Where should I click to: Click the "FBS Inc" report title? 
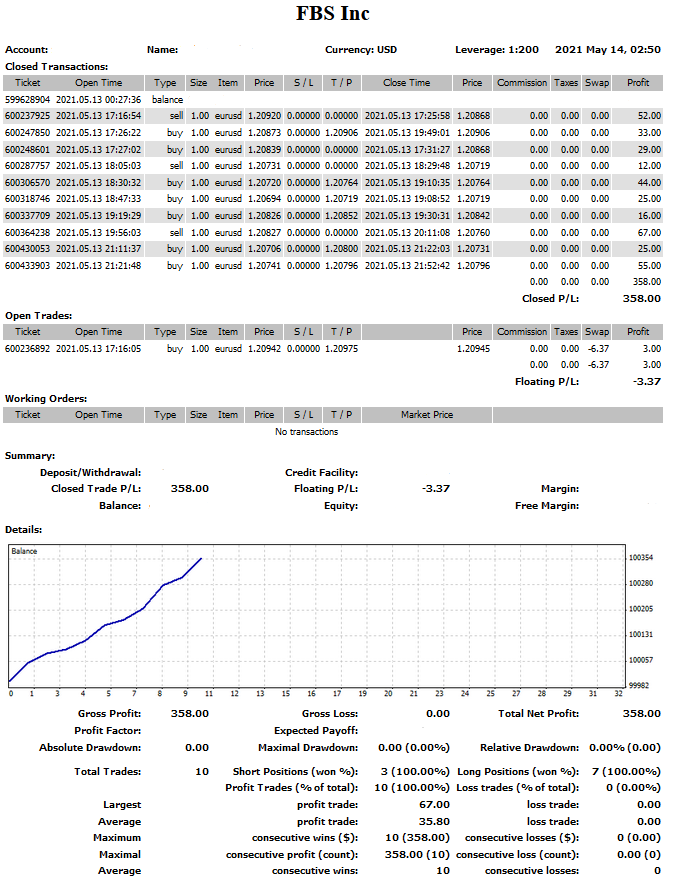pyautogui.click(x=332, y=14)
